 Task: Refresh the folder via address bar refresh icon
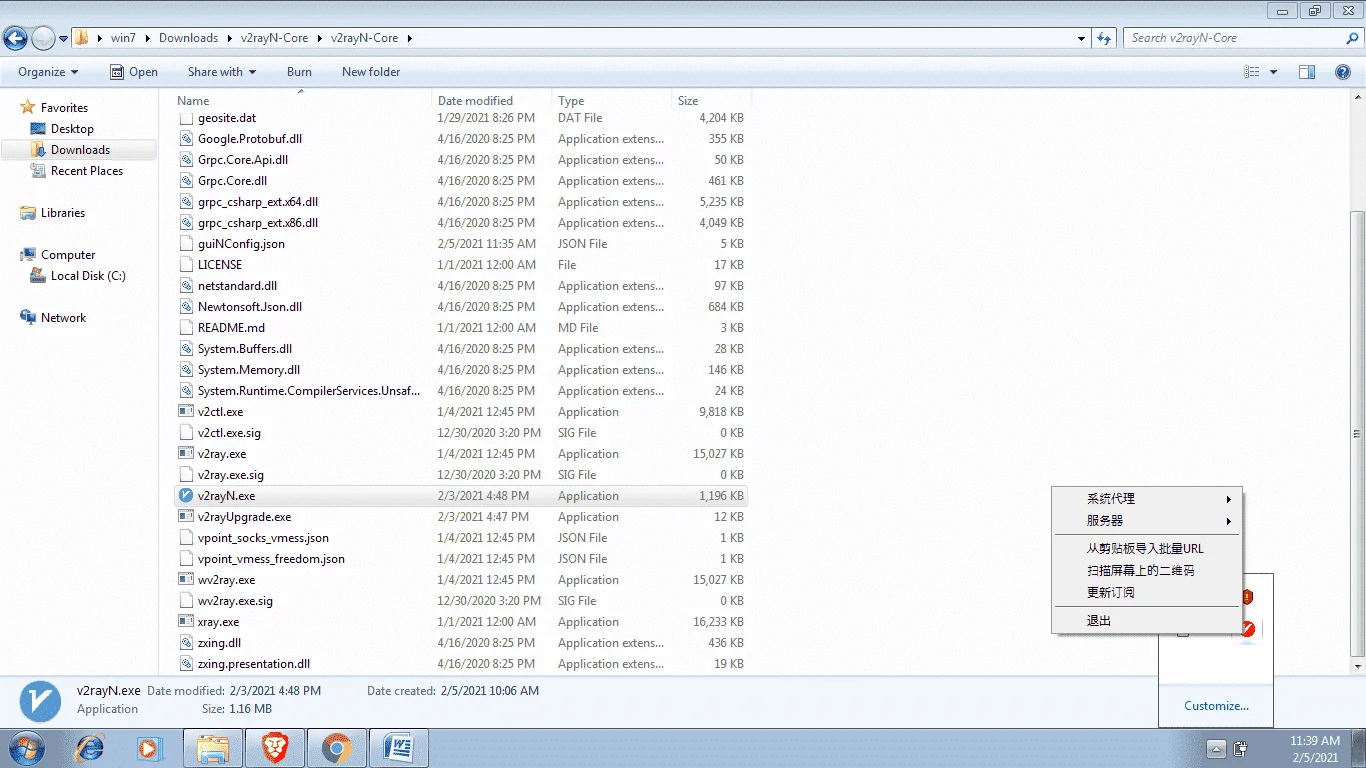(x=1104, y=38)
